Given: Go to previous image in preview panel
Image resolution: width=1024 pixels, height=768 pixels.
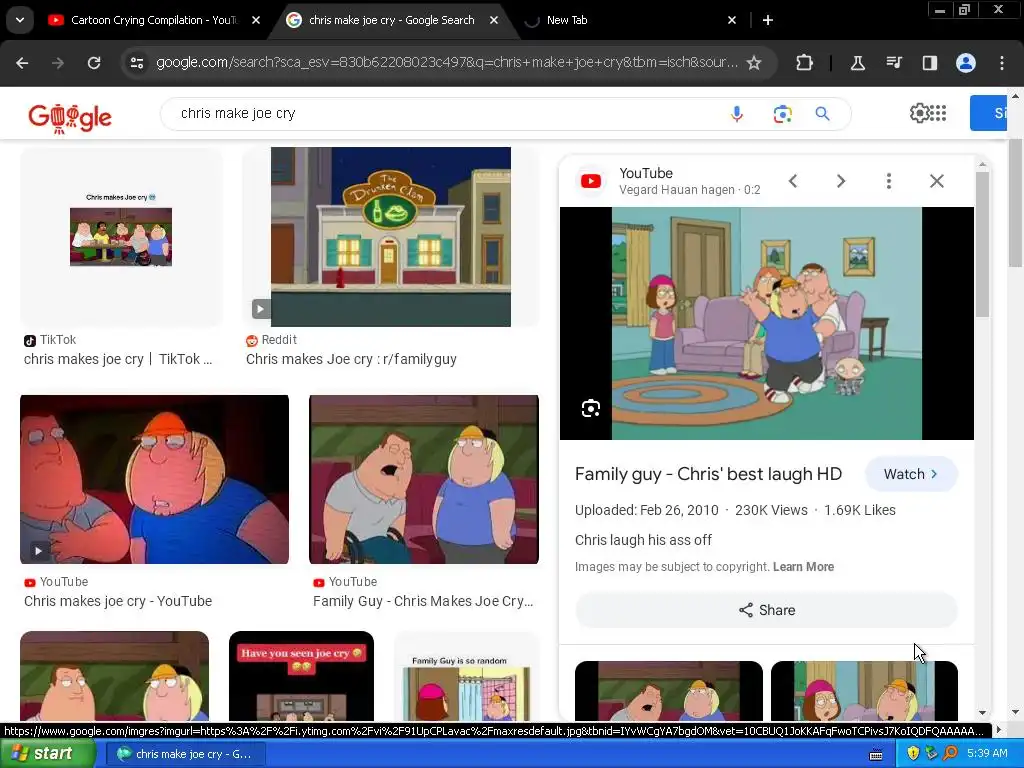Looking at the screenshot, I should 793,181.
